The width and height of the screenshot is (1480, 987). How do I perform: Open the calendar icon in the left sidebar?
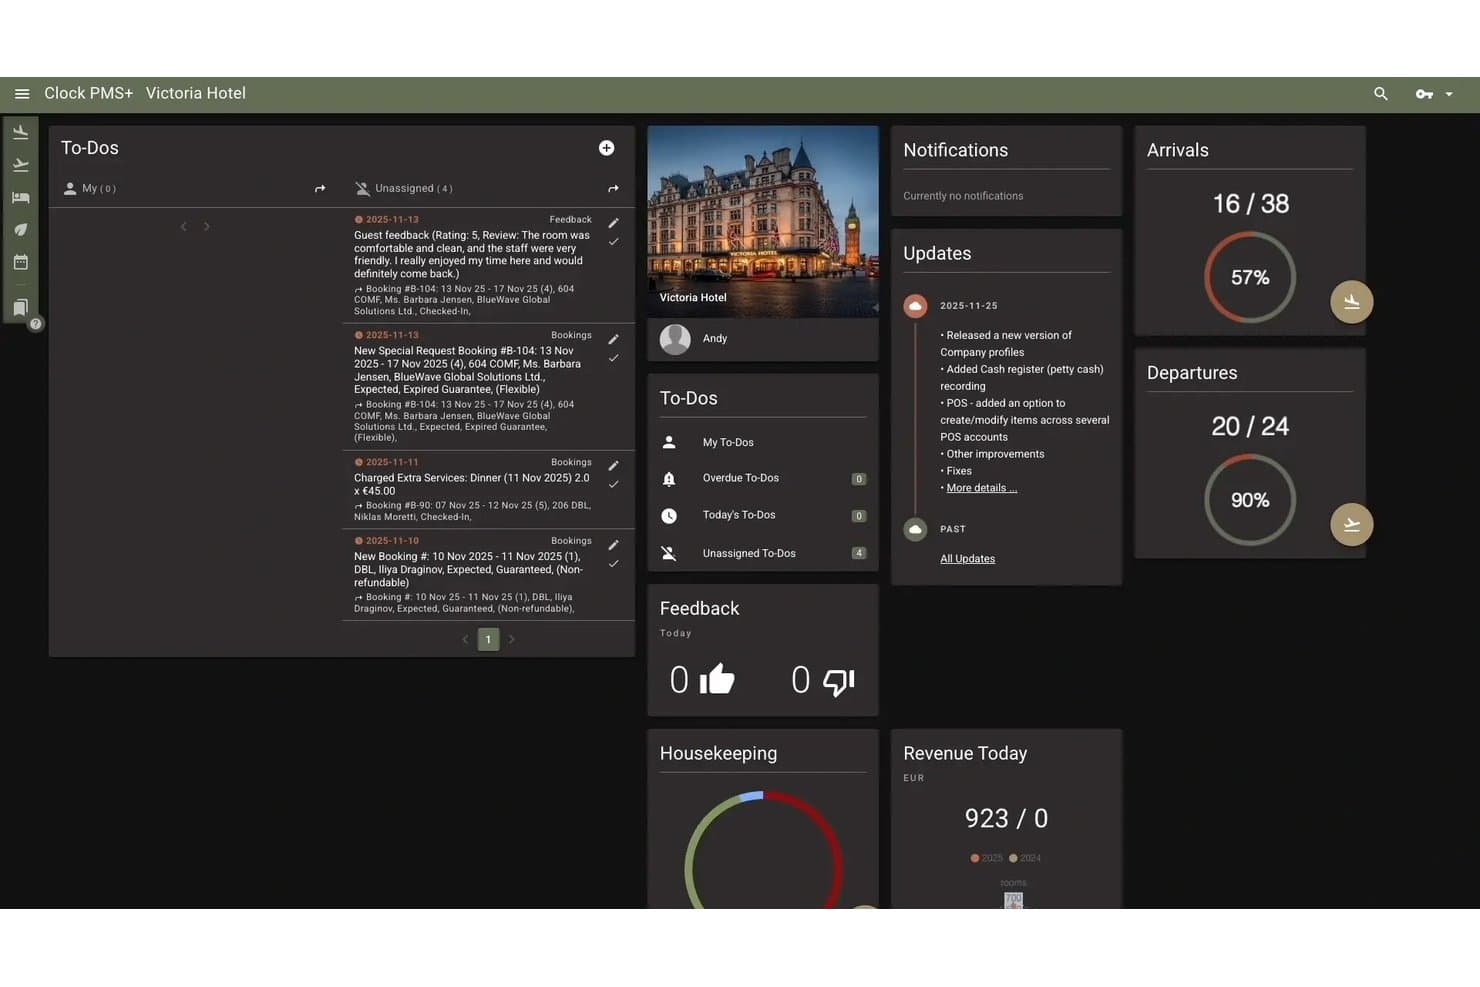coord(21,262)
